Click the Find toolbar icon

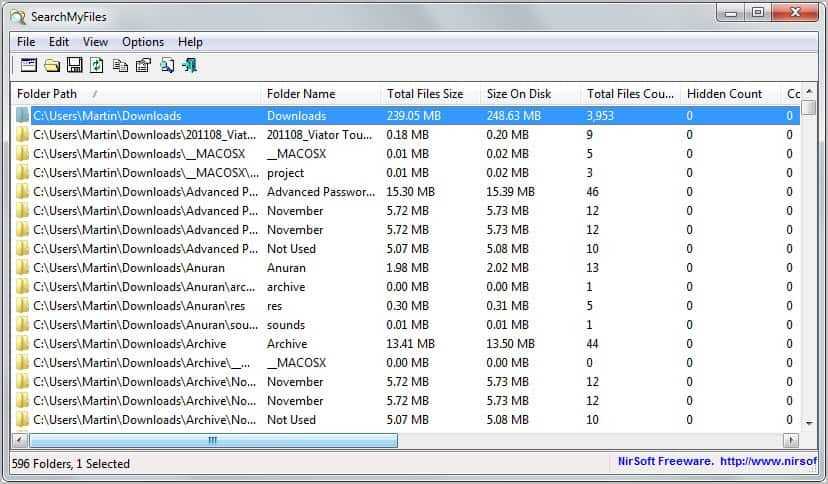[x=167, y=66]
